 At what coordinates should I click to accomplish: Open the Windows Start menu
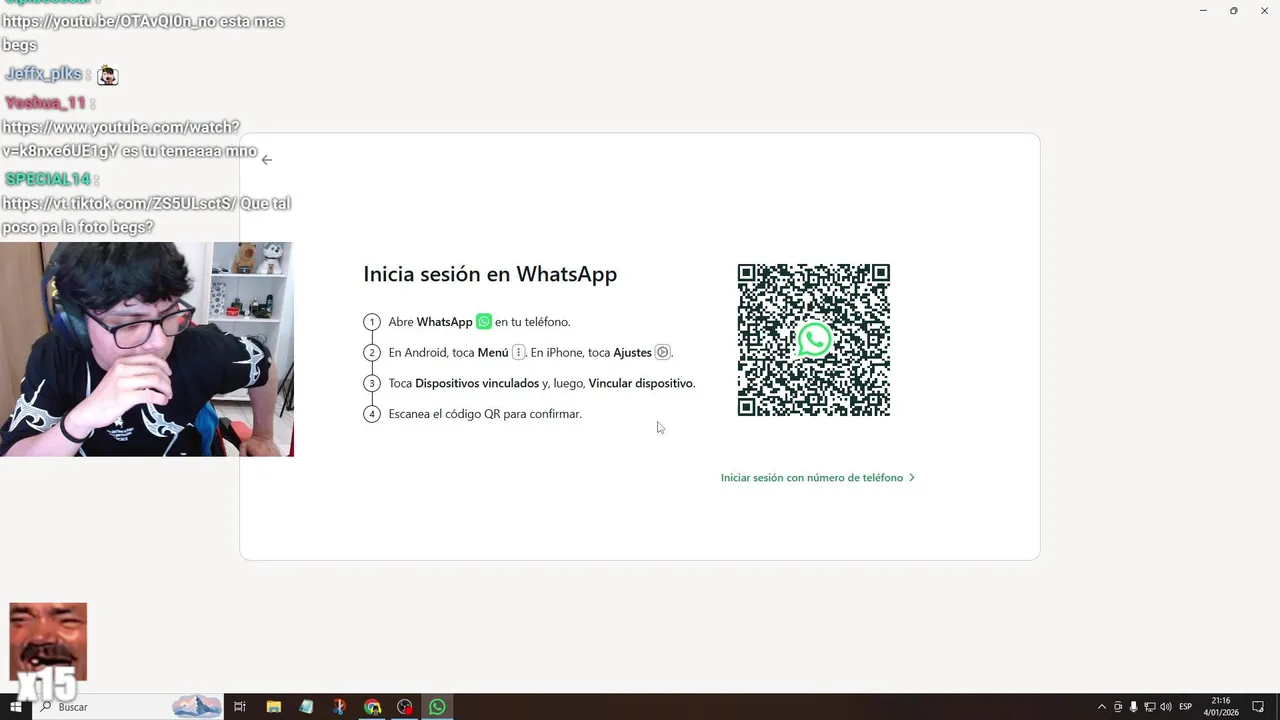point(15,707)
